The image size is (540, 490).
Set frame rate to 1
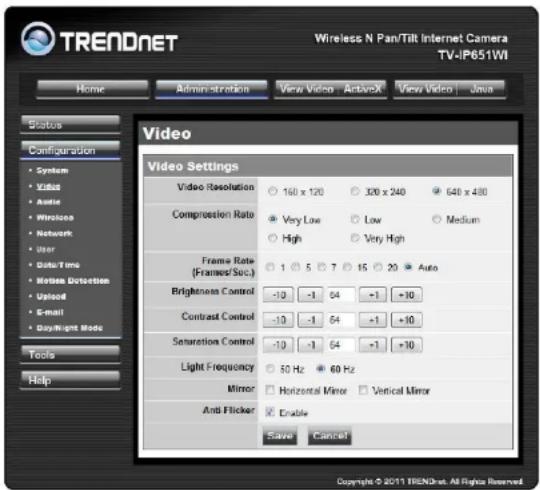click(x=270, y=267)
